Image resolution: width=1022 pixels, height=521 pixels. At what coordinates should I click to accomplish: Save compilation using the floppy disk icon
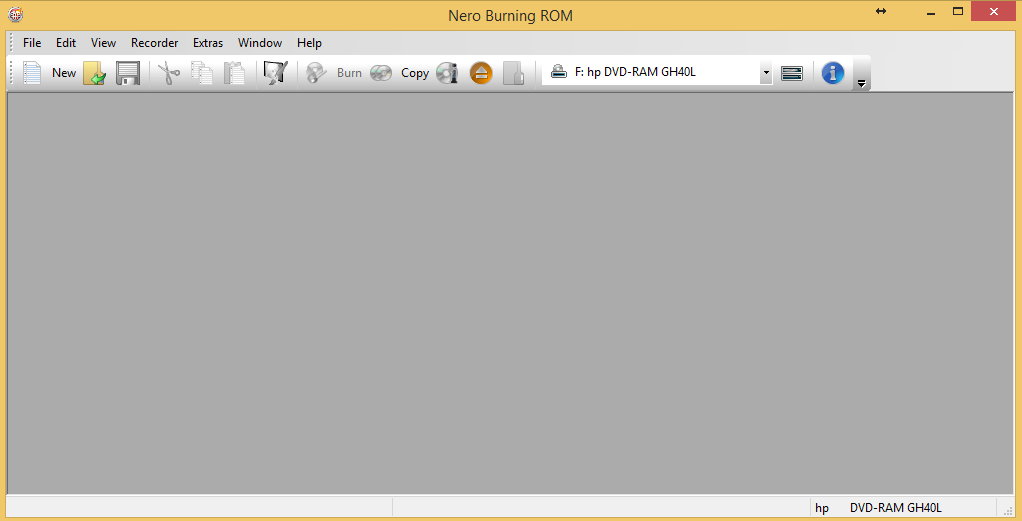(x=128, y=72)
